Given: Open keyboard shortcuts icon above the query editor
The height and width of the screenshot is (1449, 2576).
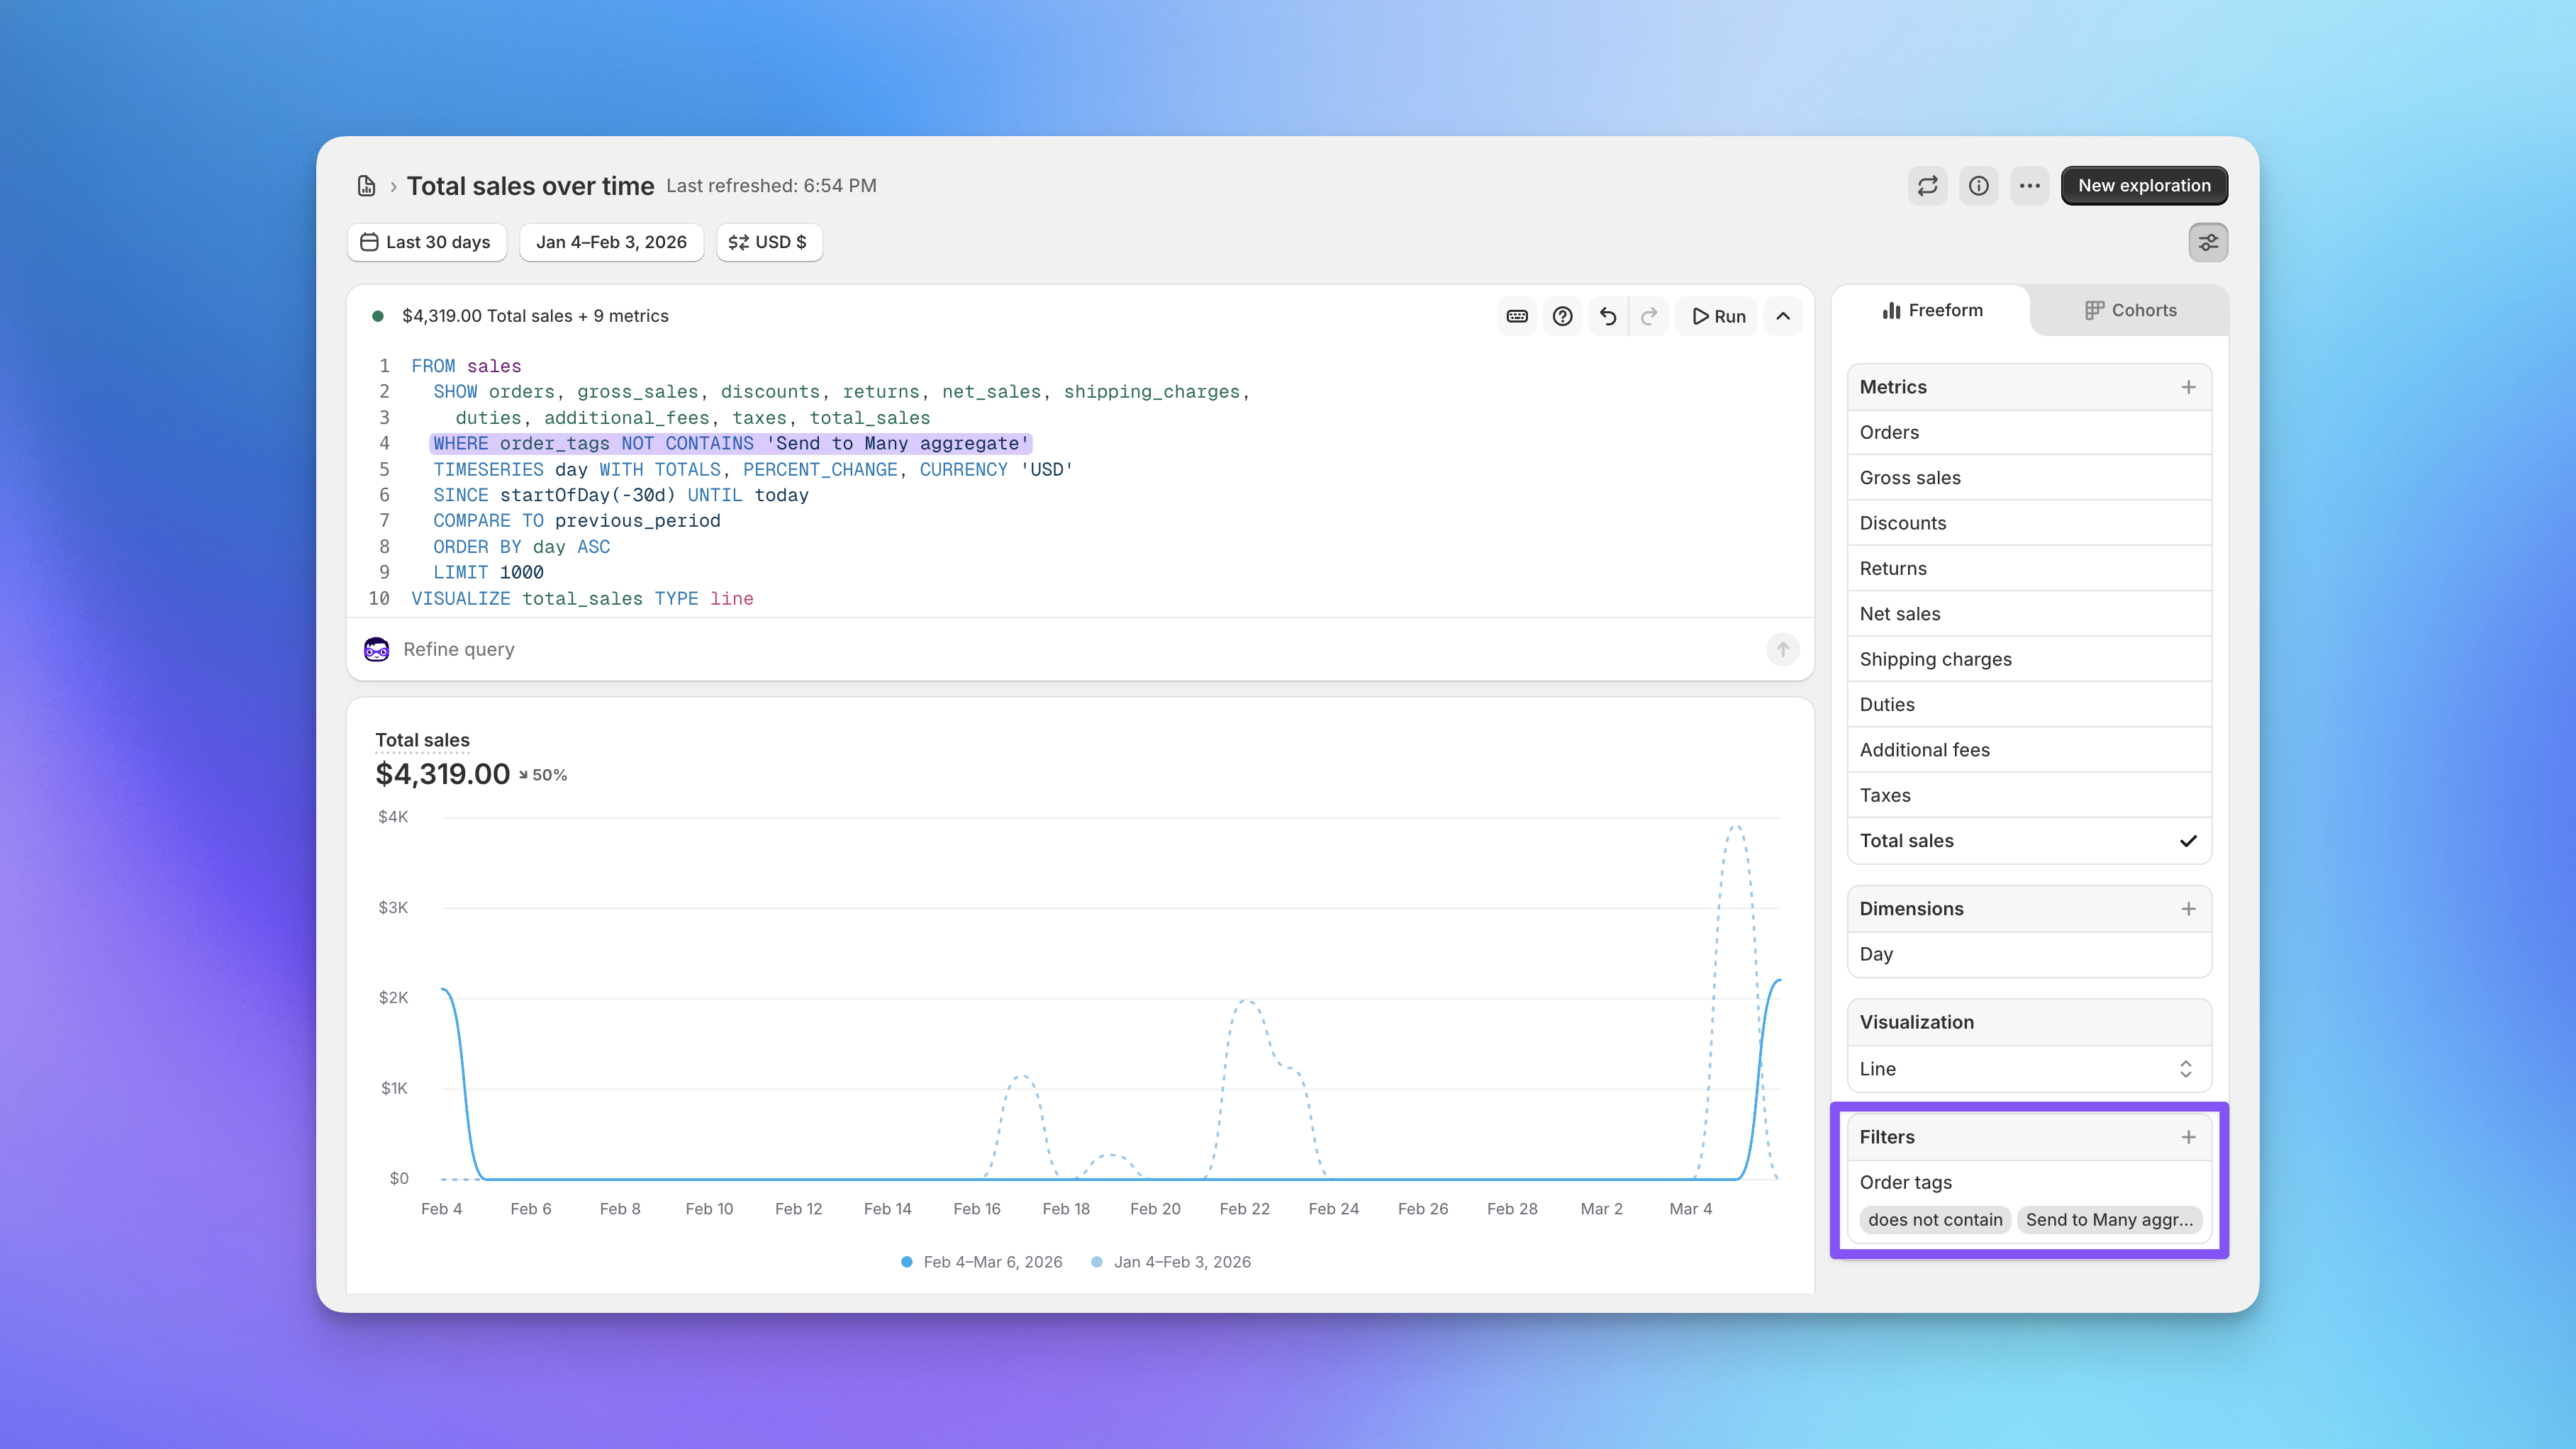Looking at the screenshot, I should (x=1516, y=315).
